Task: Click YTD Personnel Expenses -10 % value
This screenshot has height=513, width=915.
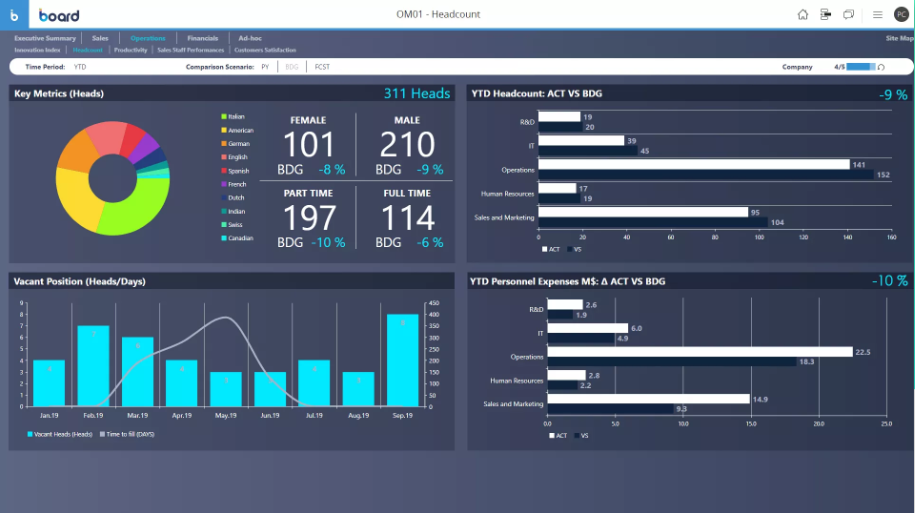Action: tap(890, 281)
